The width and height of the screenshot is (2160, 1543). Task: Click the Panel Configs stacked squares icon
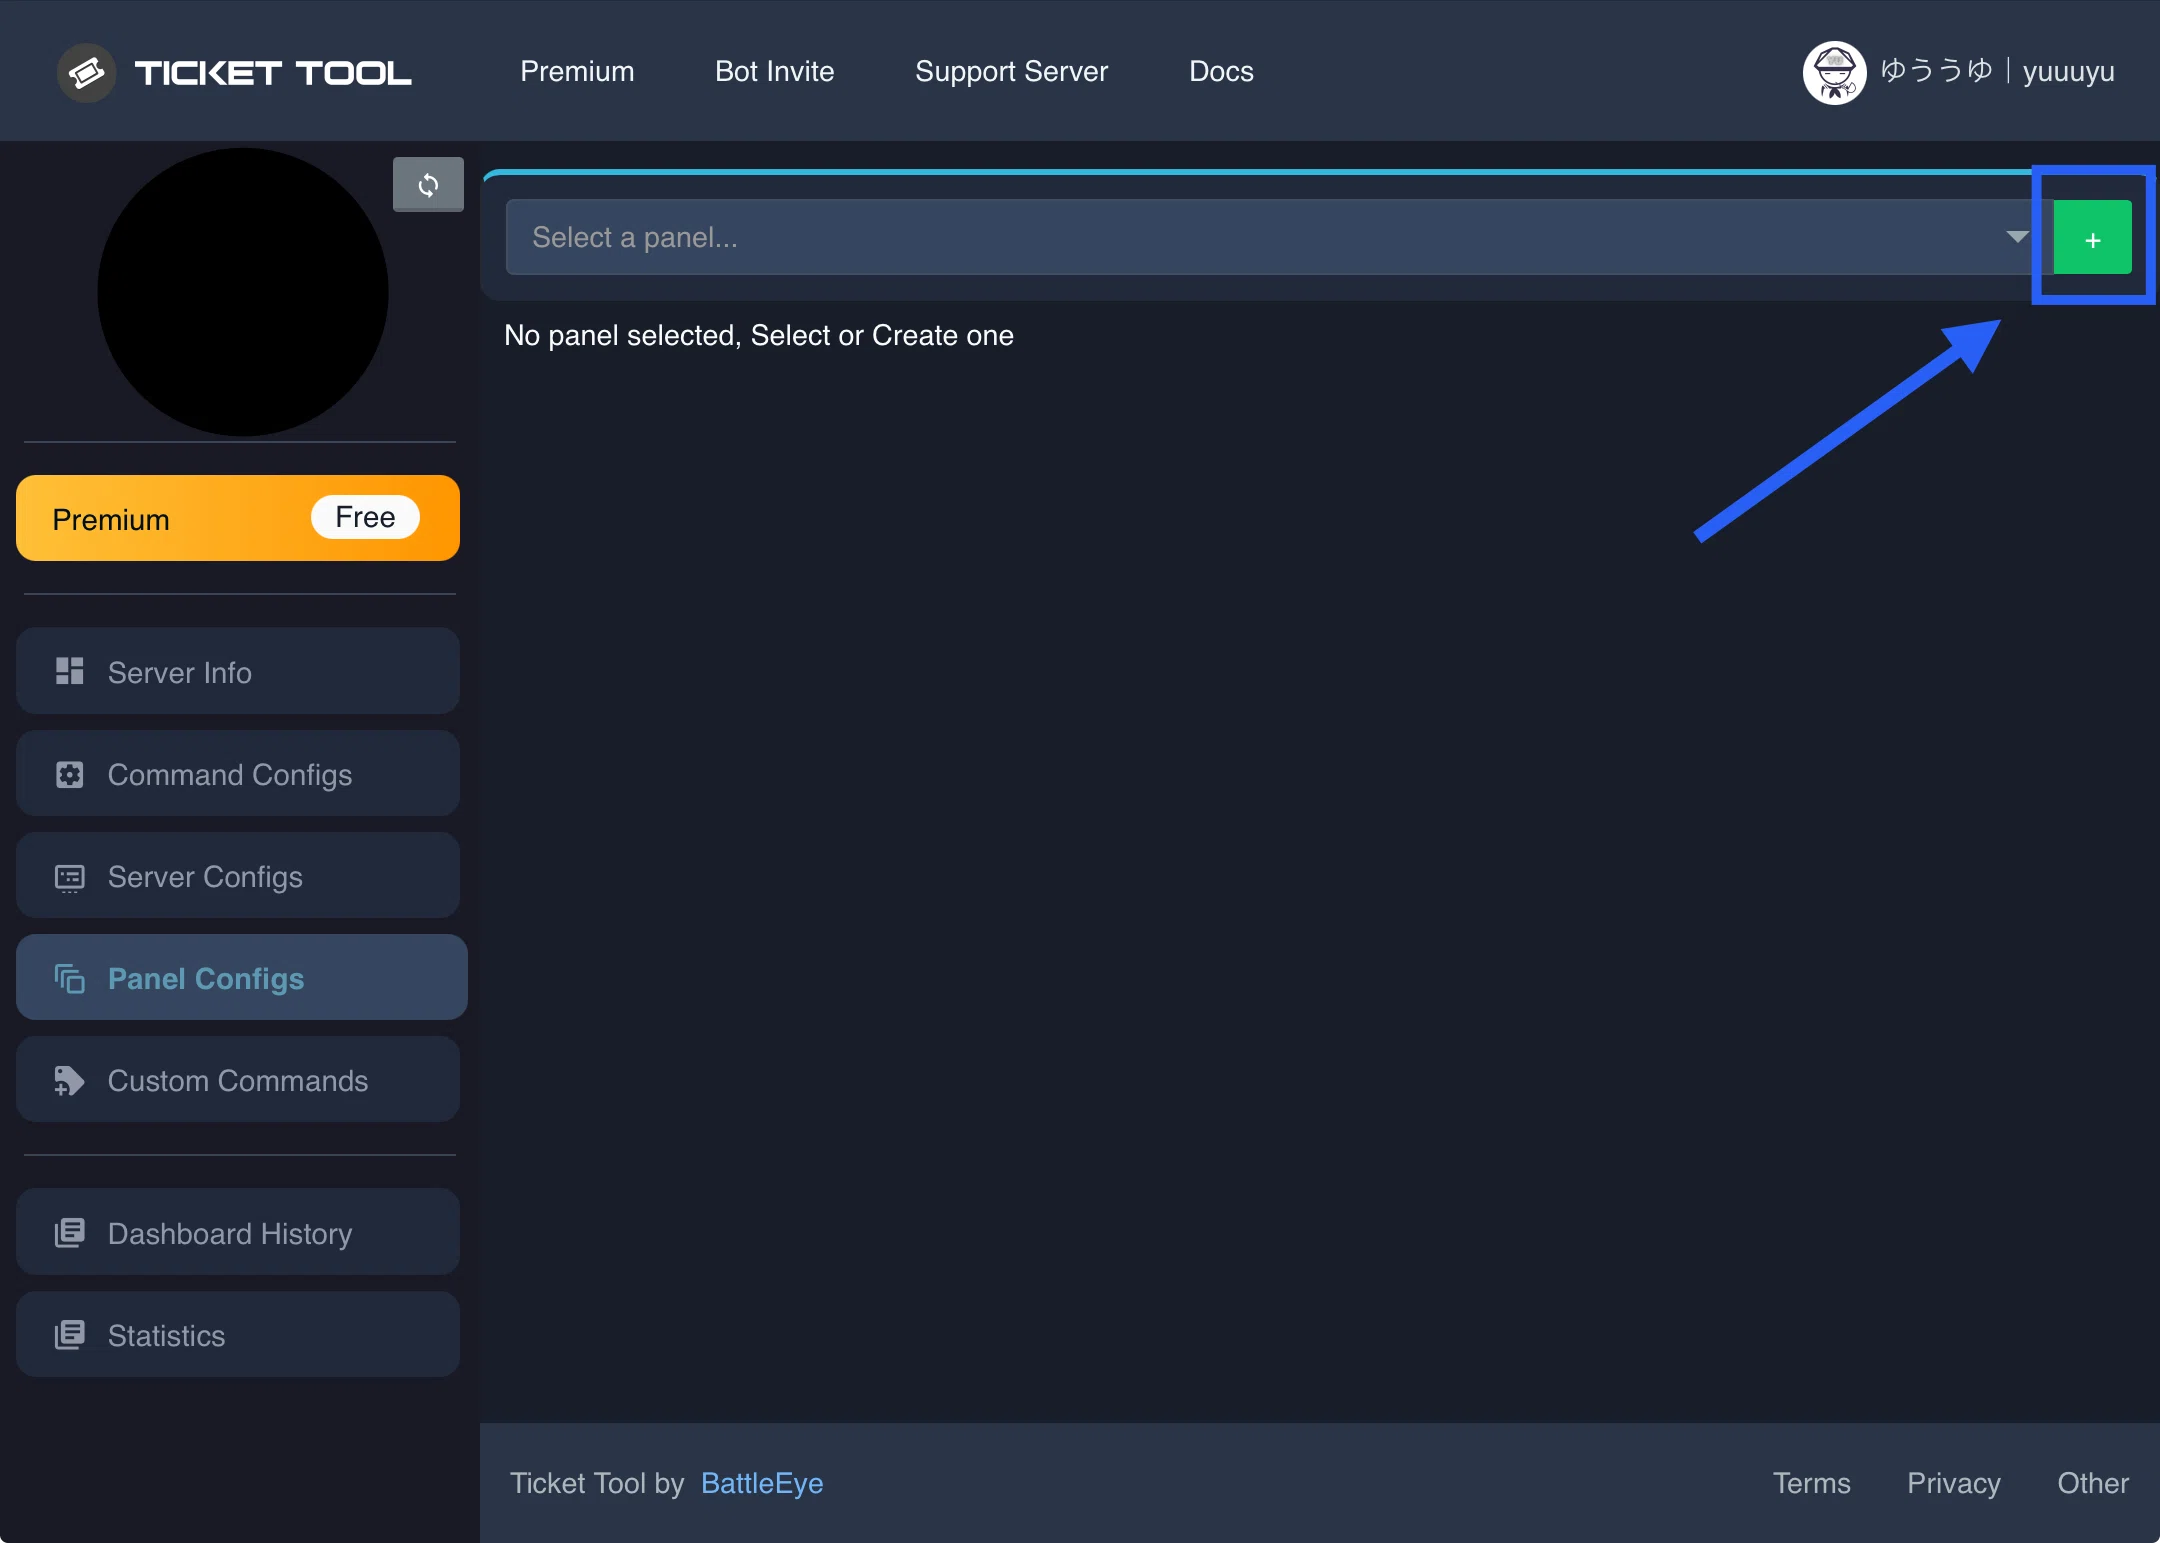[x=69, y=978]
